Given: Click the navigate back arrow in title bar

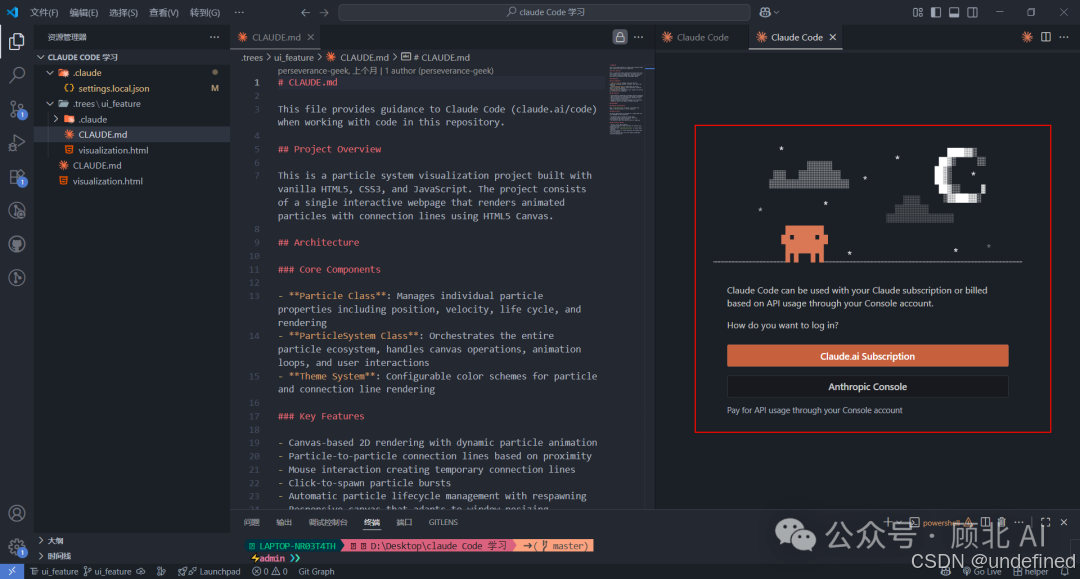Looking at the screenshot, I should click(x=305, y=12).
